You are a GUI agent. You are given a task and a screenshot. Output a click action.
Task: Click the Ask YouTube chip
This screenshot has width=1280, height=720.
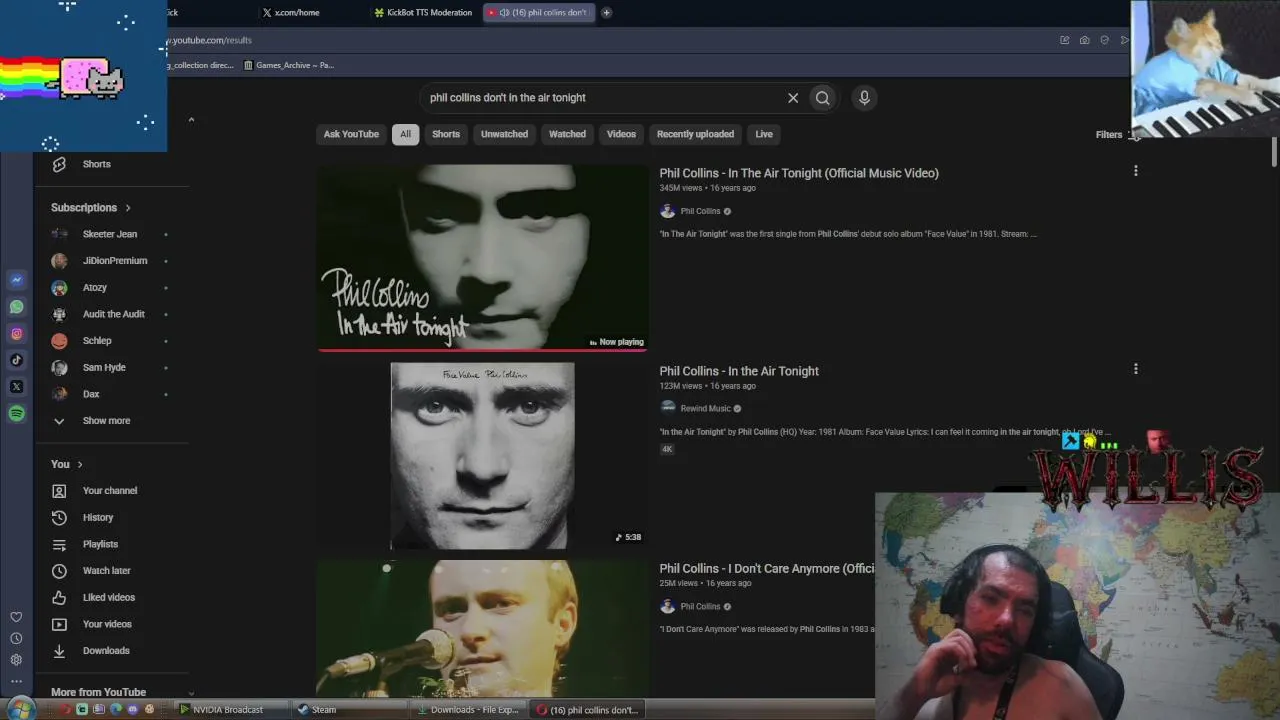[x=351, y=134]
